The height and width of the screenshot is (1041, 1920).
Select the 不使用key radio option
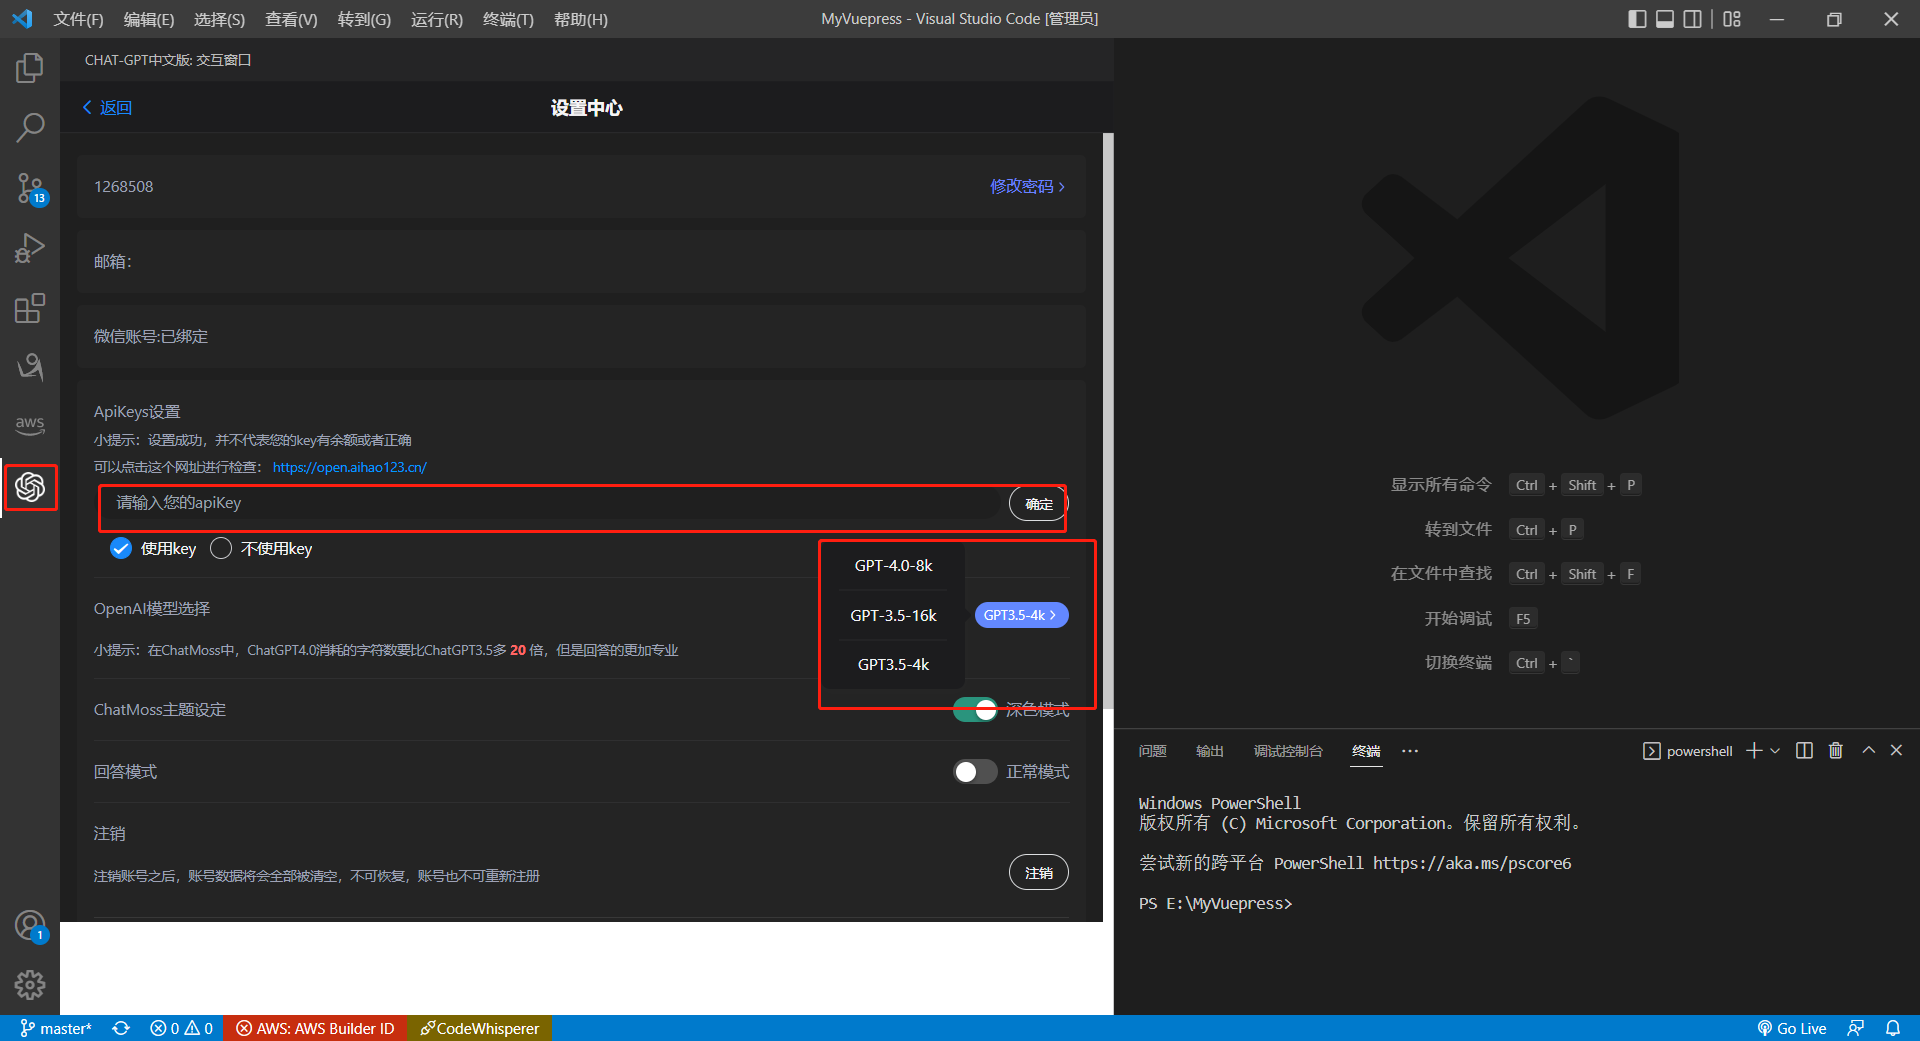221,548
